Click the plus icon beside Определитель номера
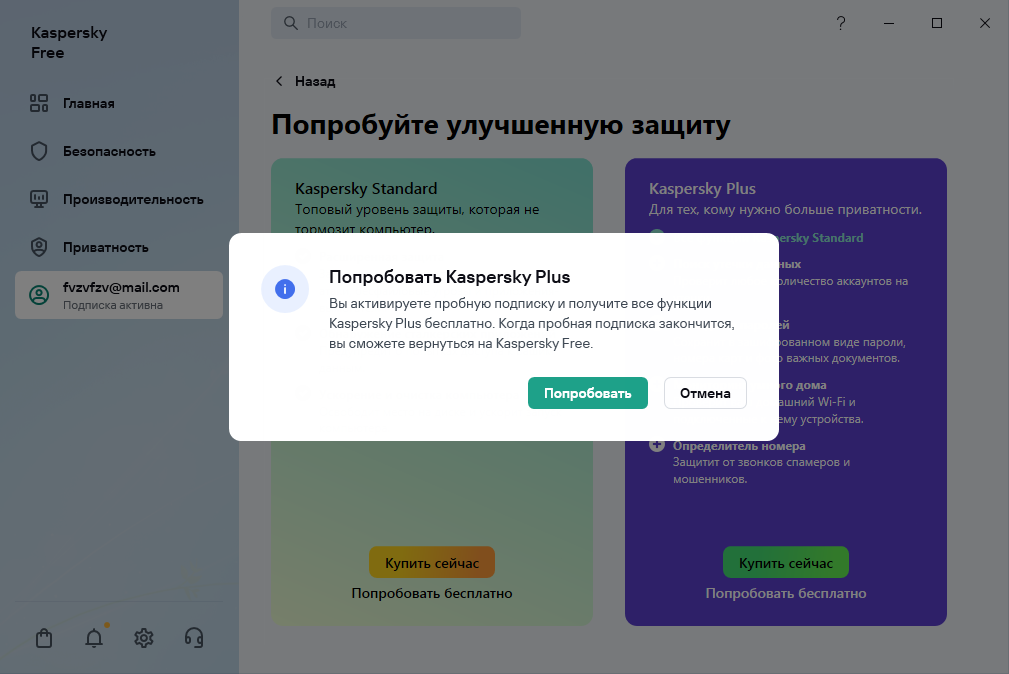1009x674 pixels. click(x=656, y=445)
